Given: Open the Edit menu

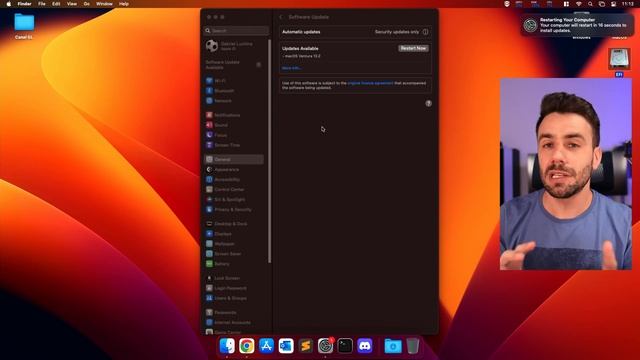Looking at the screenshot, I should coord(56,4).
